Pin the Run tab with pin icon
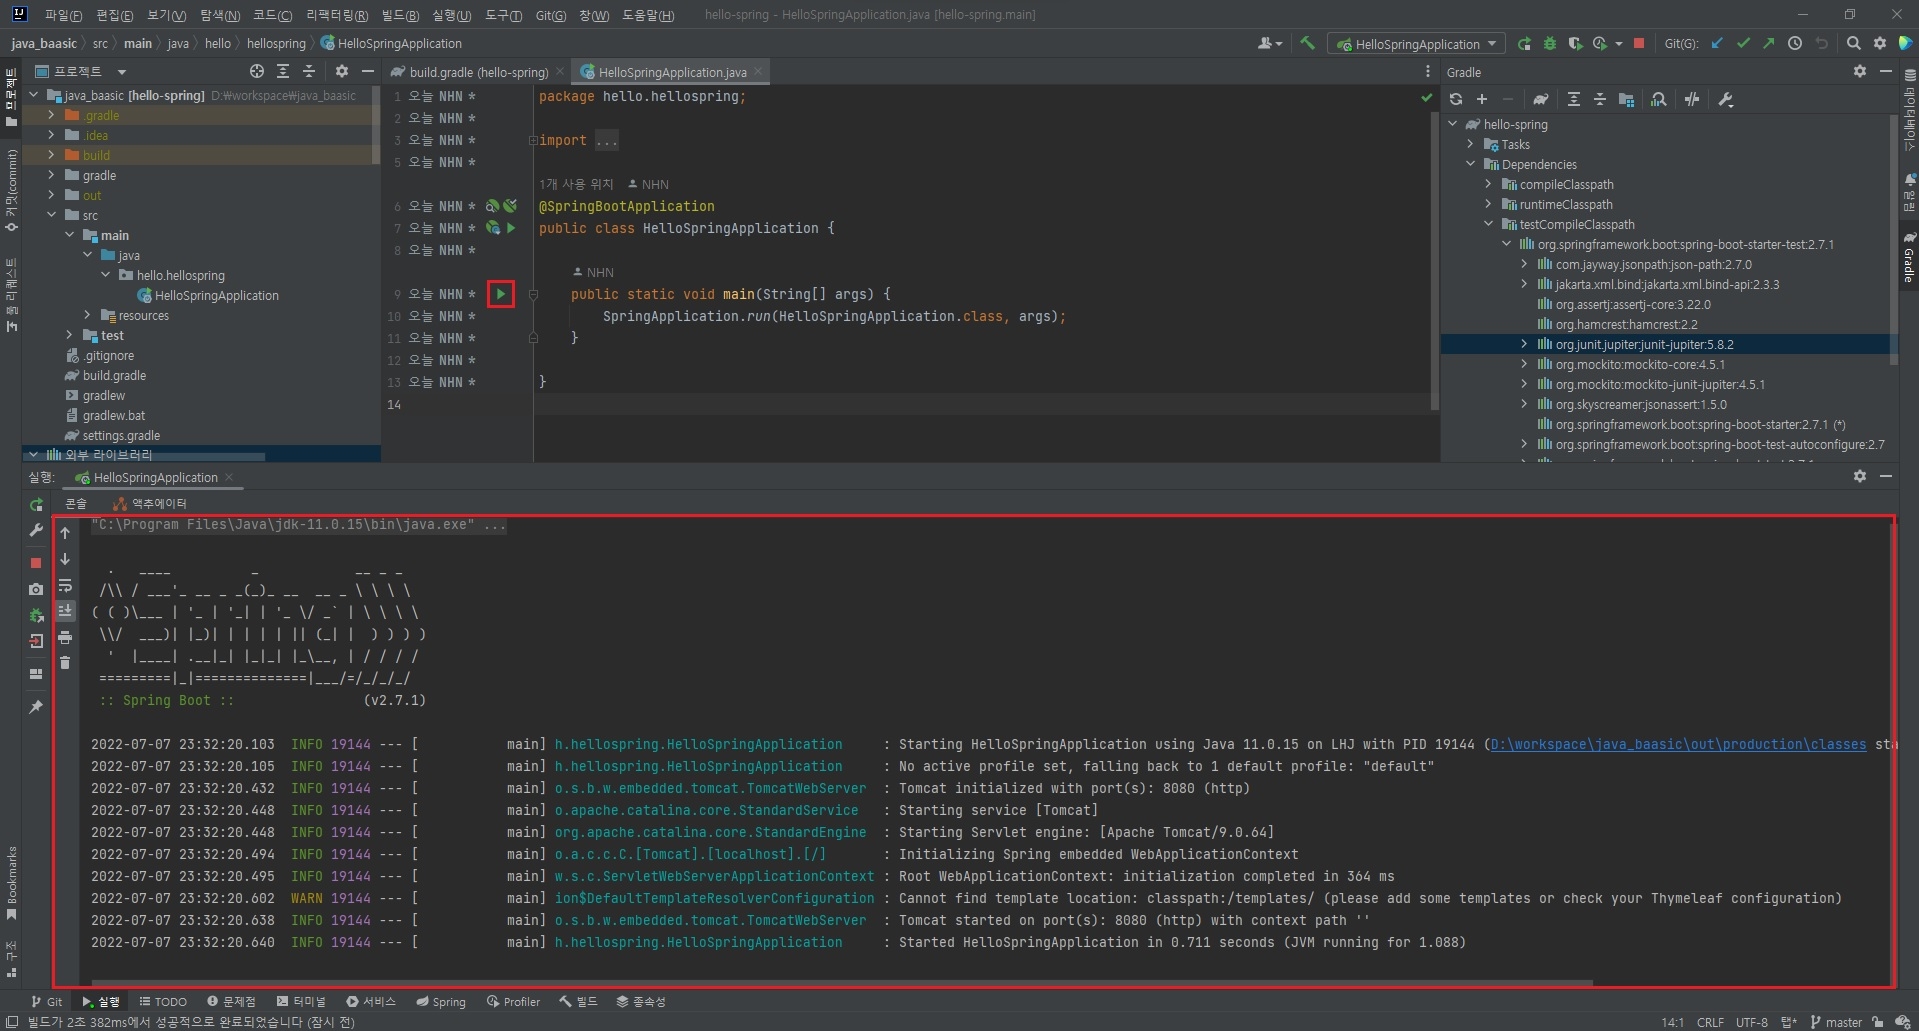1919x1031 pixels. (36, 706)
